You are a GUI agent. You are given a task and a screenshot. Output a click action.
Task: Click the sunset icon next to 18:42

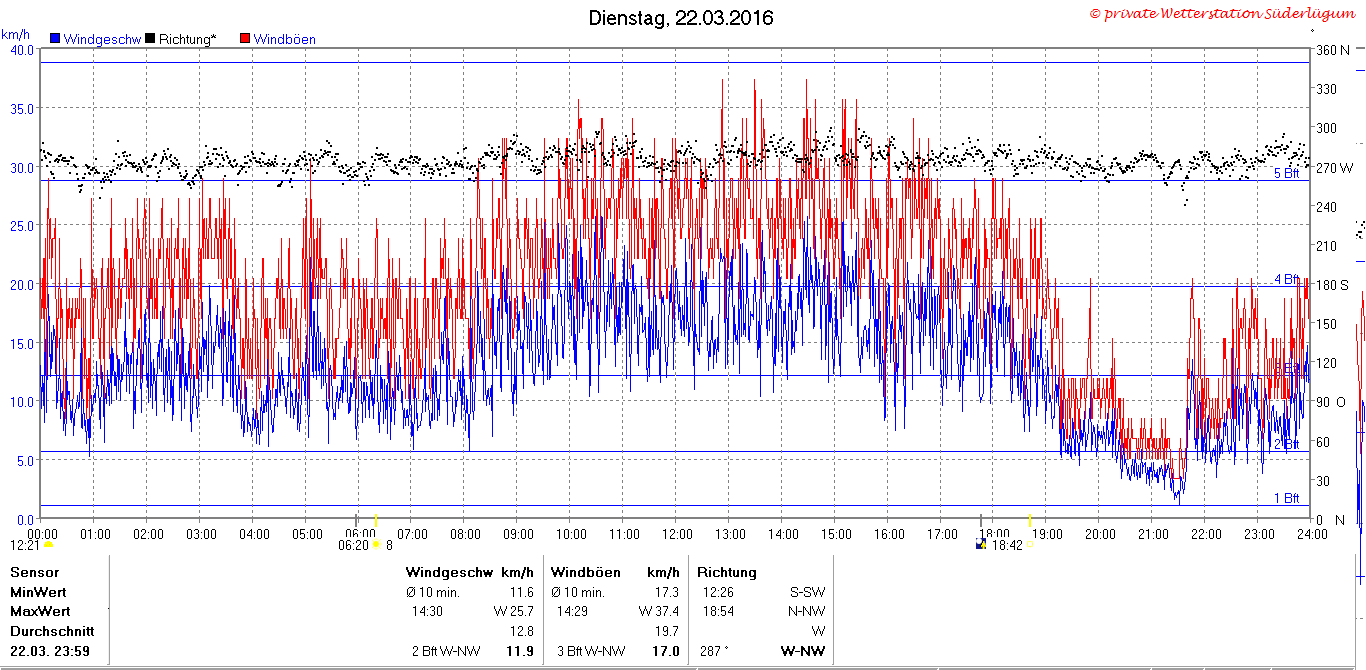tap(982, 545)
